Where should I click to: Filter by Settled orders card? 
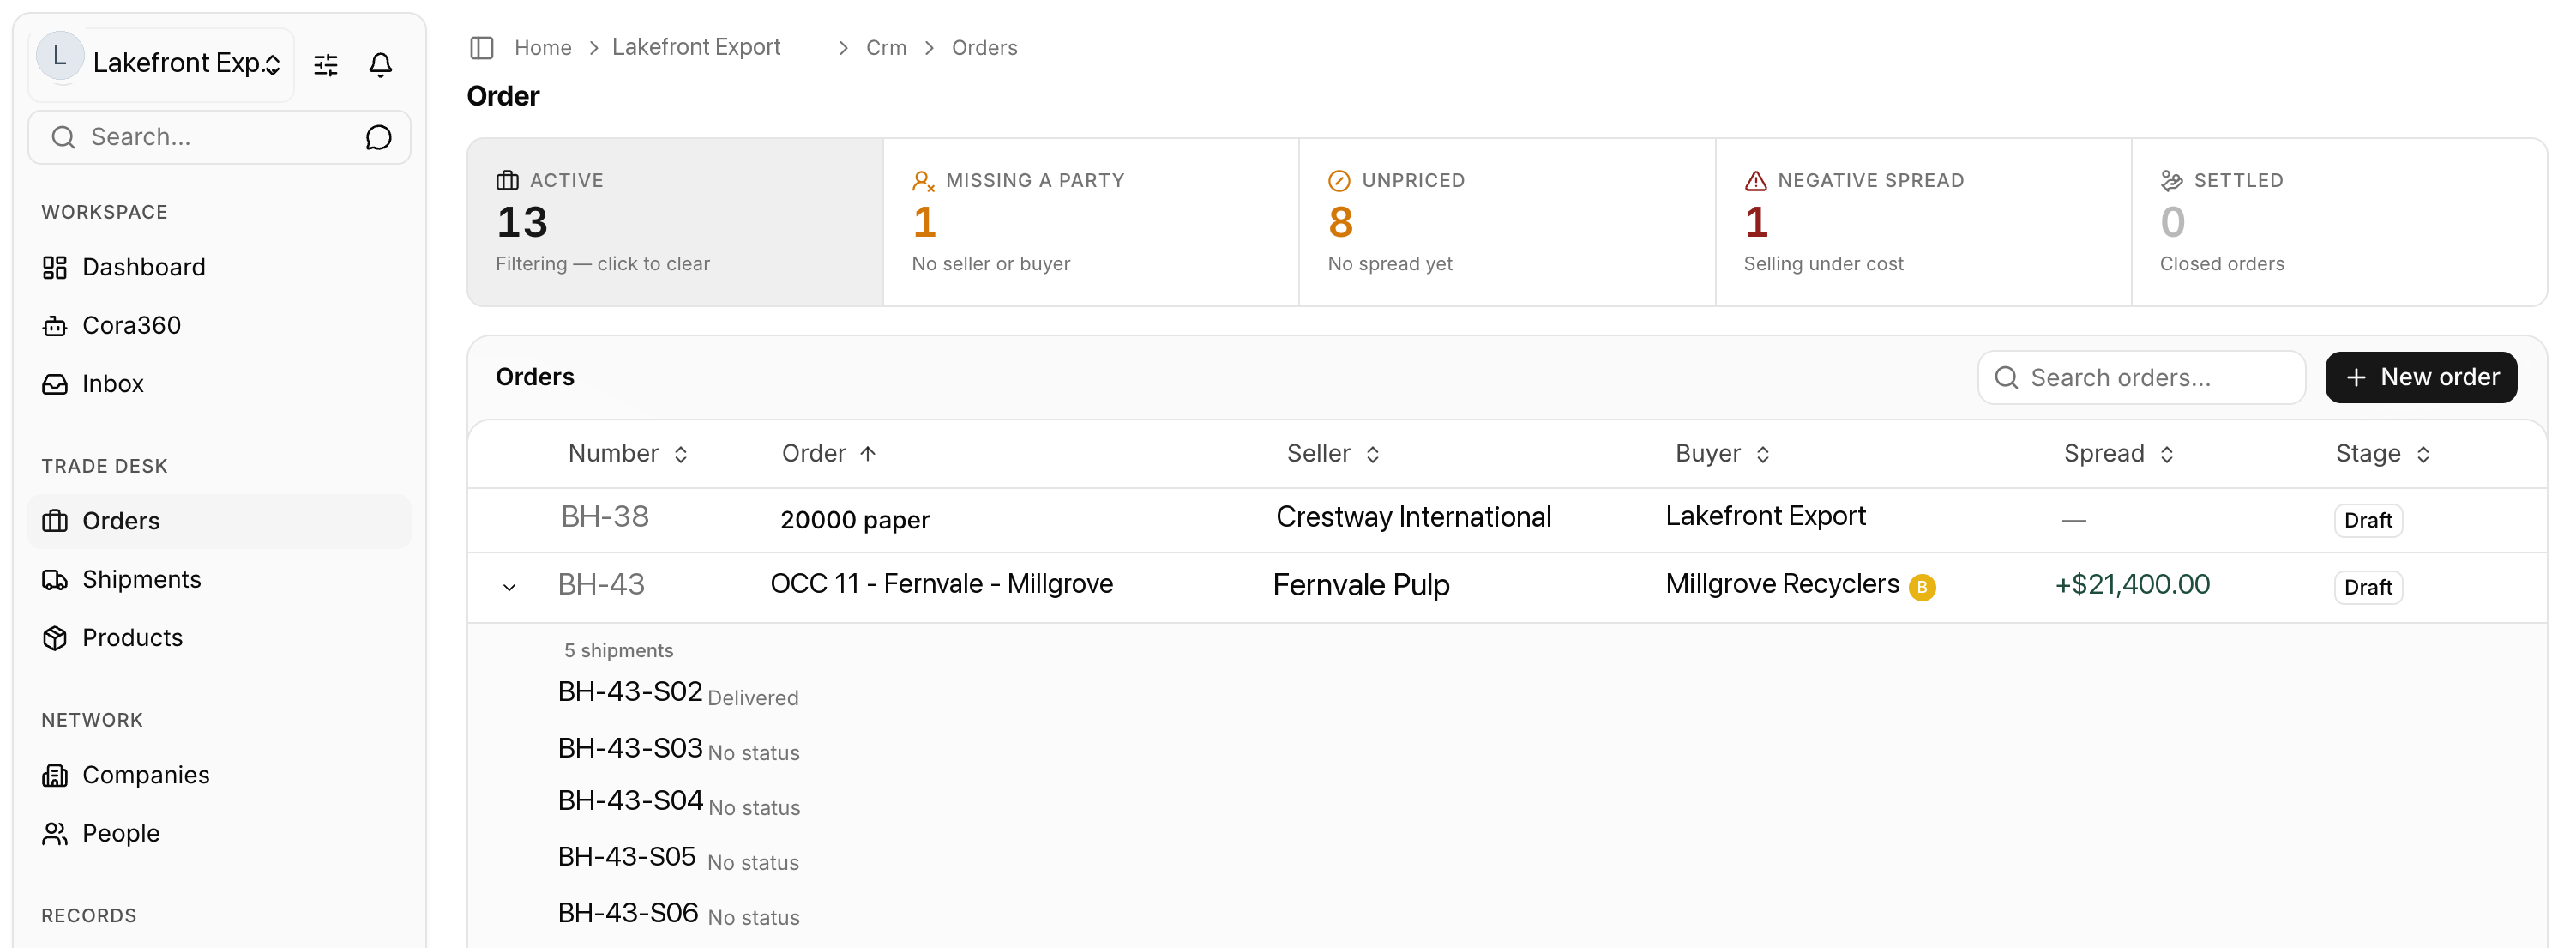pos(2339,222)
